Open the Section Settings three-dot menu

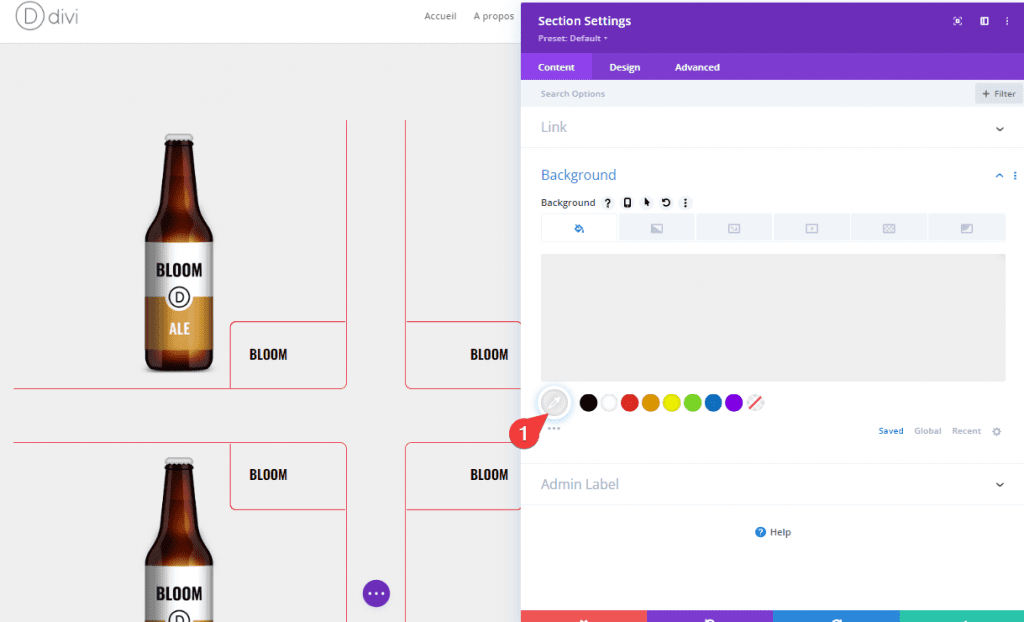point(1007,21)
